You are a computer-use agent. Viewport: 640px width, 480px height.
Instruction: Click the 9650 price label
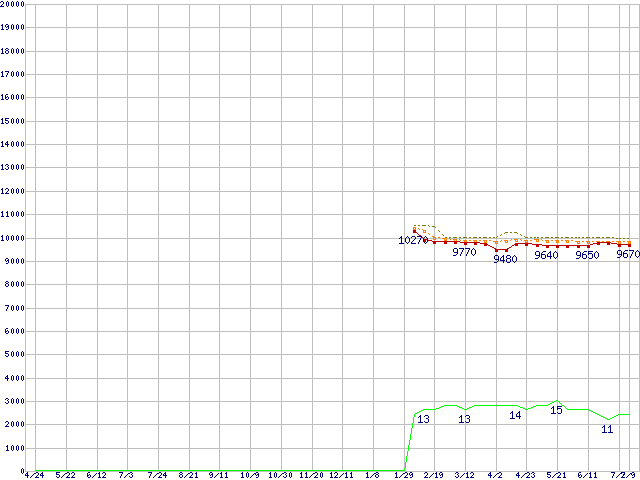click(587, 255)
